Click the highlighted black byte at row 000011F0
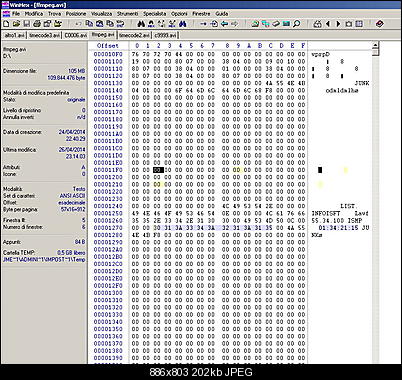Image resolution: width=402 pixels, height=380 pixels. tap(158, 170)
